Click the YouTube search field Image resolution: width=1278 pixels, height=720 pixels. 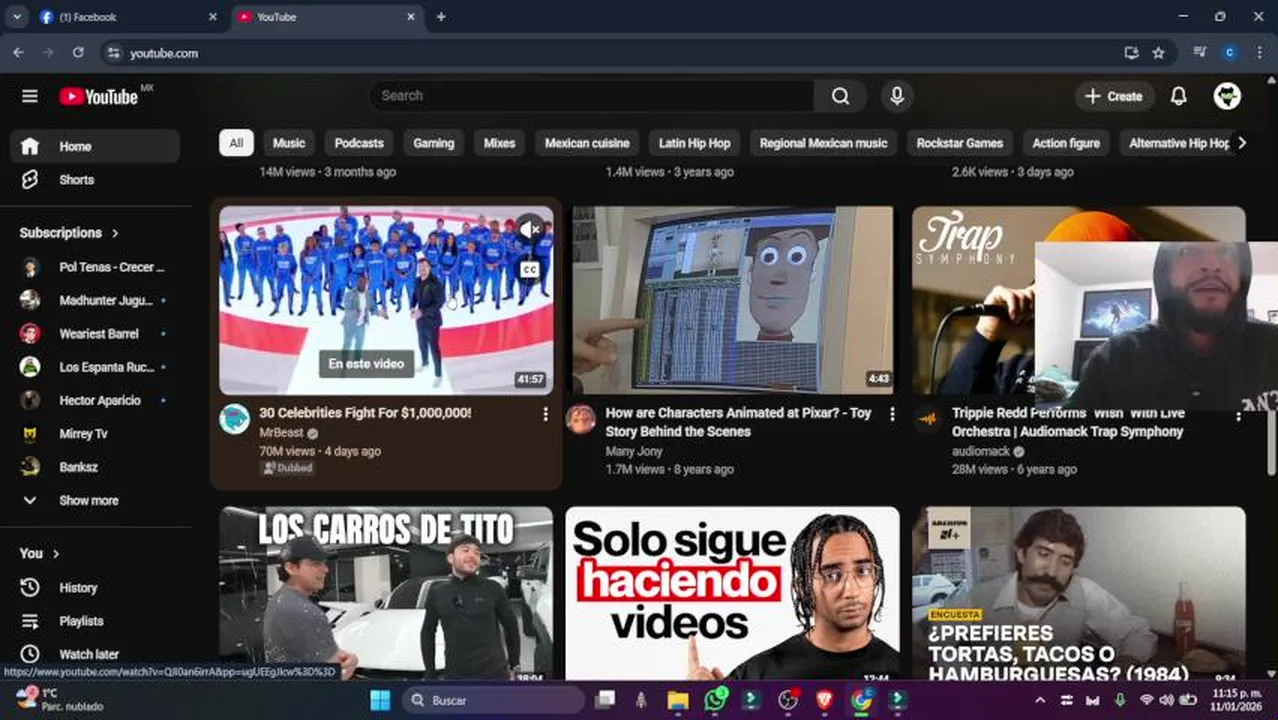(x=592, y=96)
